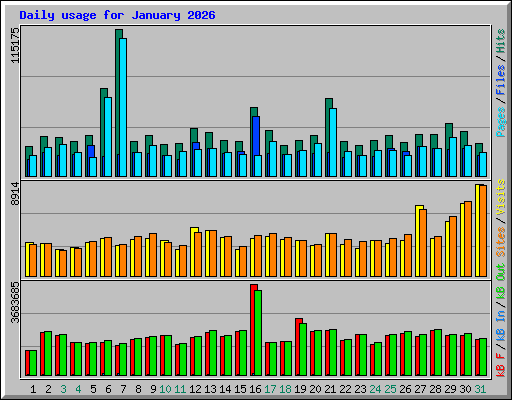Viewport: 512px width, 400px height.
Task: Click the orange sites bar on day 9
Action: click(153, 255)
